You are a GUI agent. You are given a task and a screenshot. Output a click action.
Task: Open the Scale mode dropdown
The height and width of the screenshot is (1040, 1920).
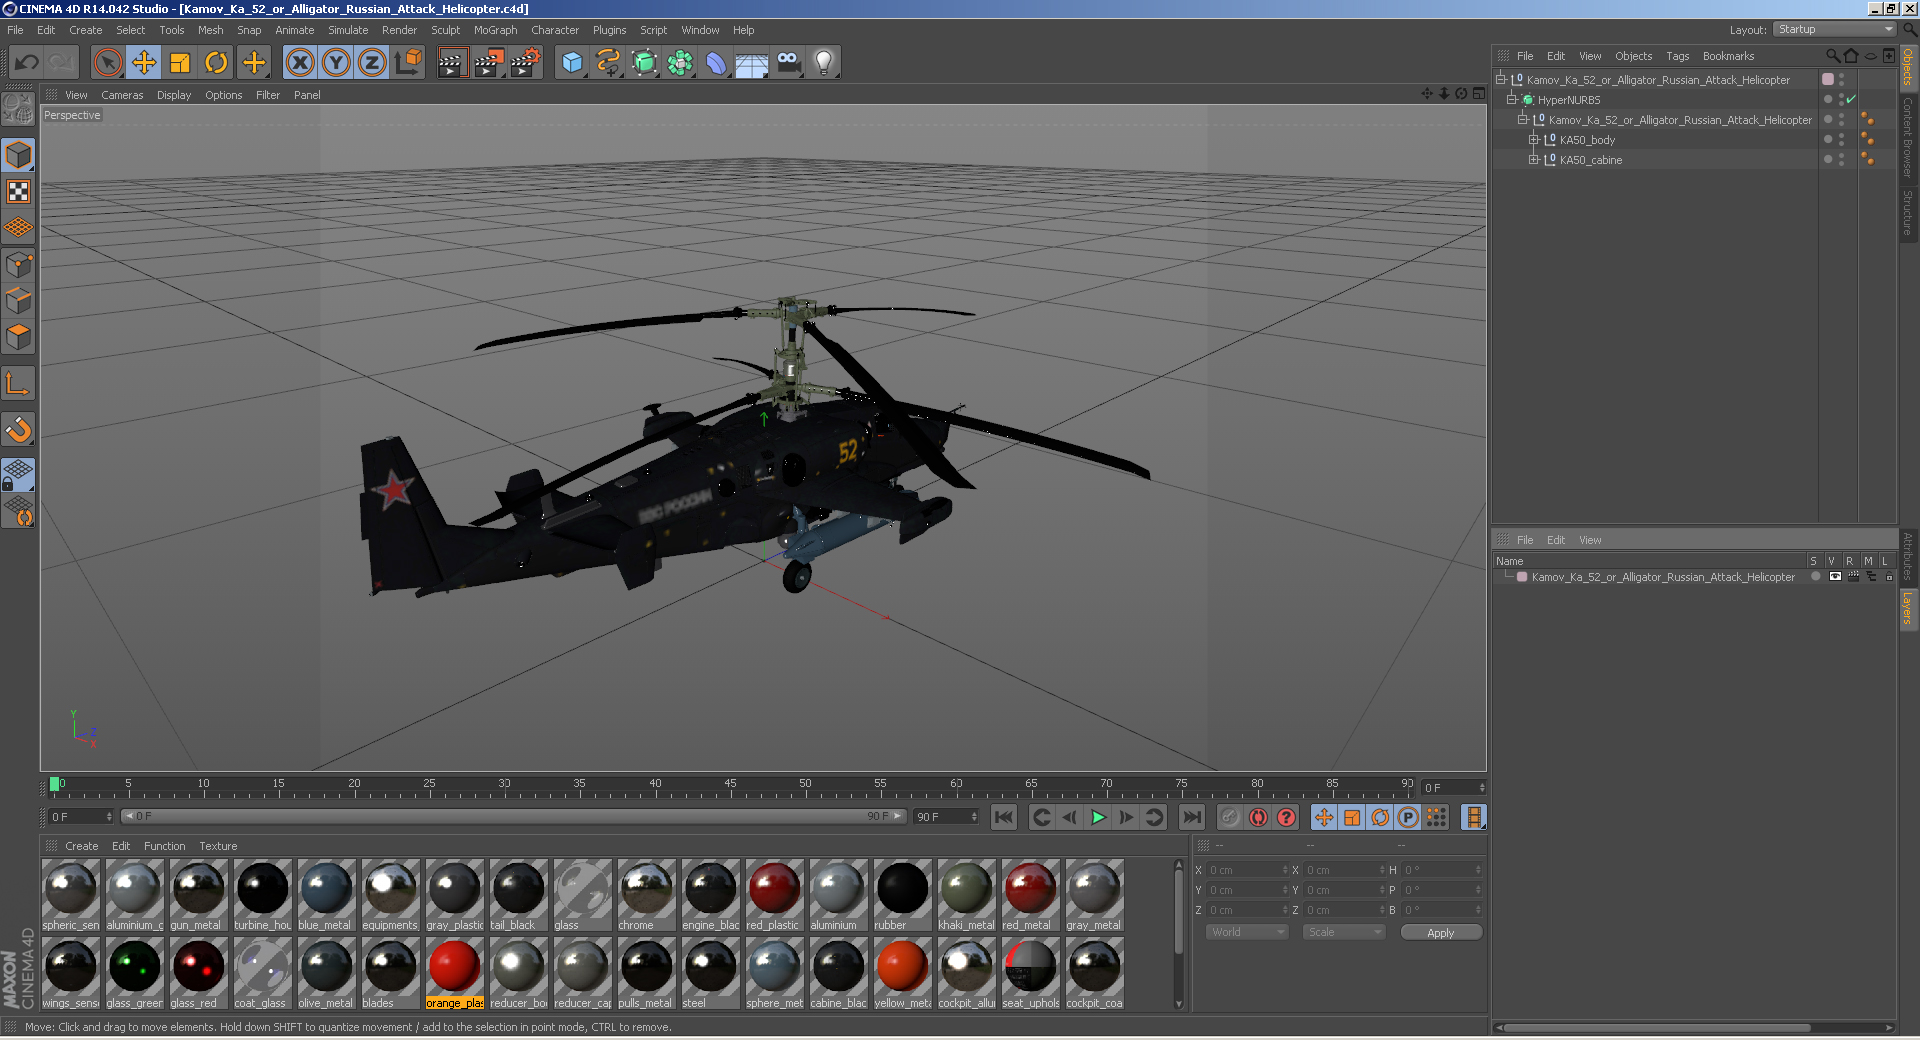pyautogui.click(x=1344, y=932)
